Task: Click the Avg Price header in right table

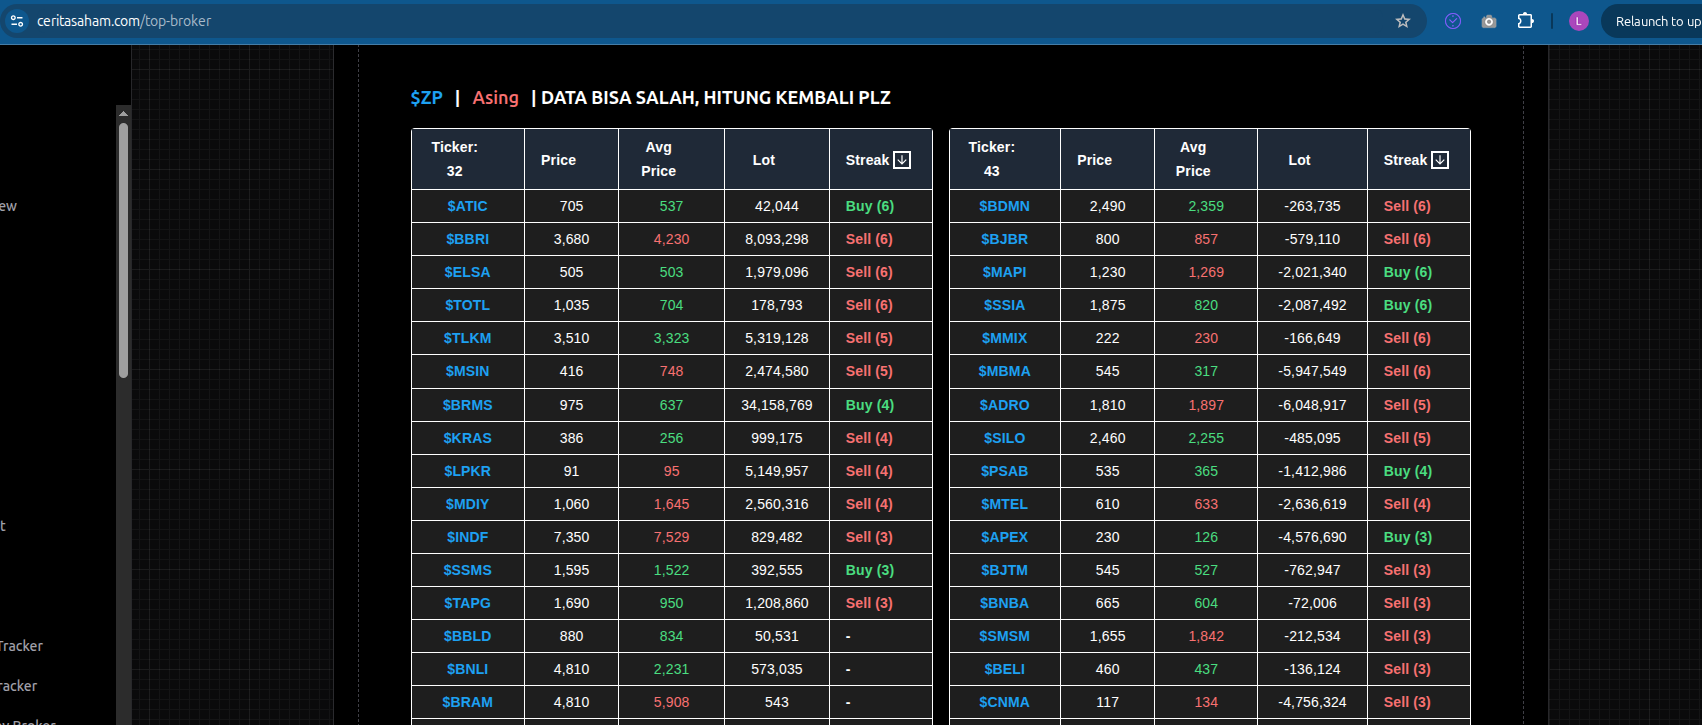Action: click(1192, 159)
